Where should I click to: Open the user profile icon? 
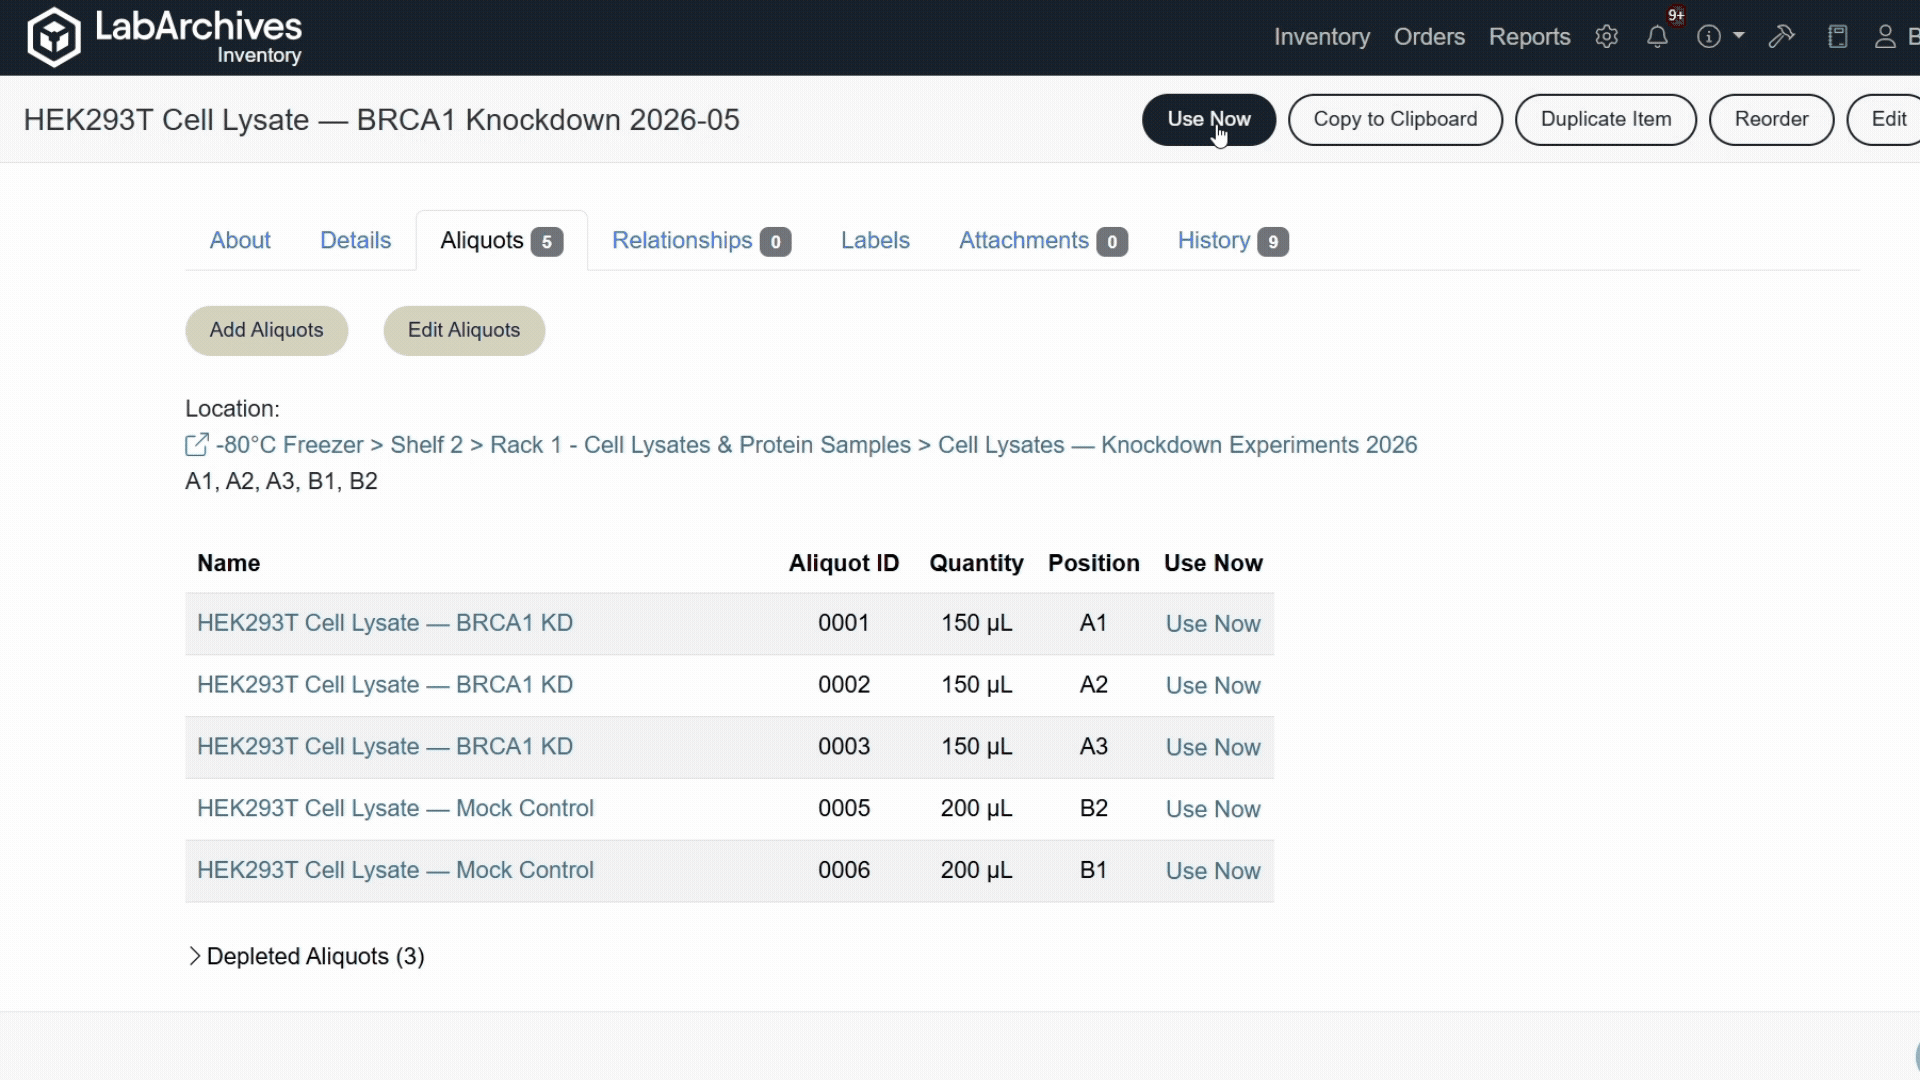[1885, 37]
